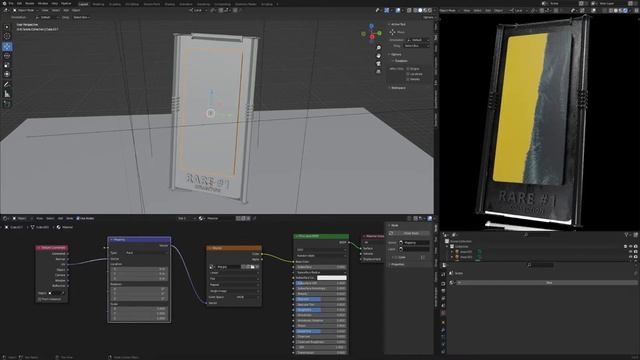Viewport: 640px width, 360px height.
Task: Click the green Y axis gizmo ball
Action: pos(380,33)
